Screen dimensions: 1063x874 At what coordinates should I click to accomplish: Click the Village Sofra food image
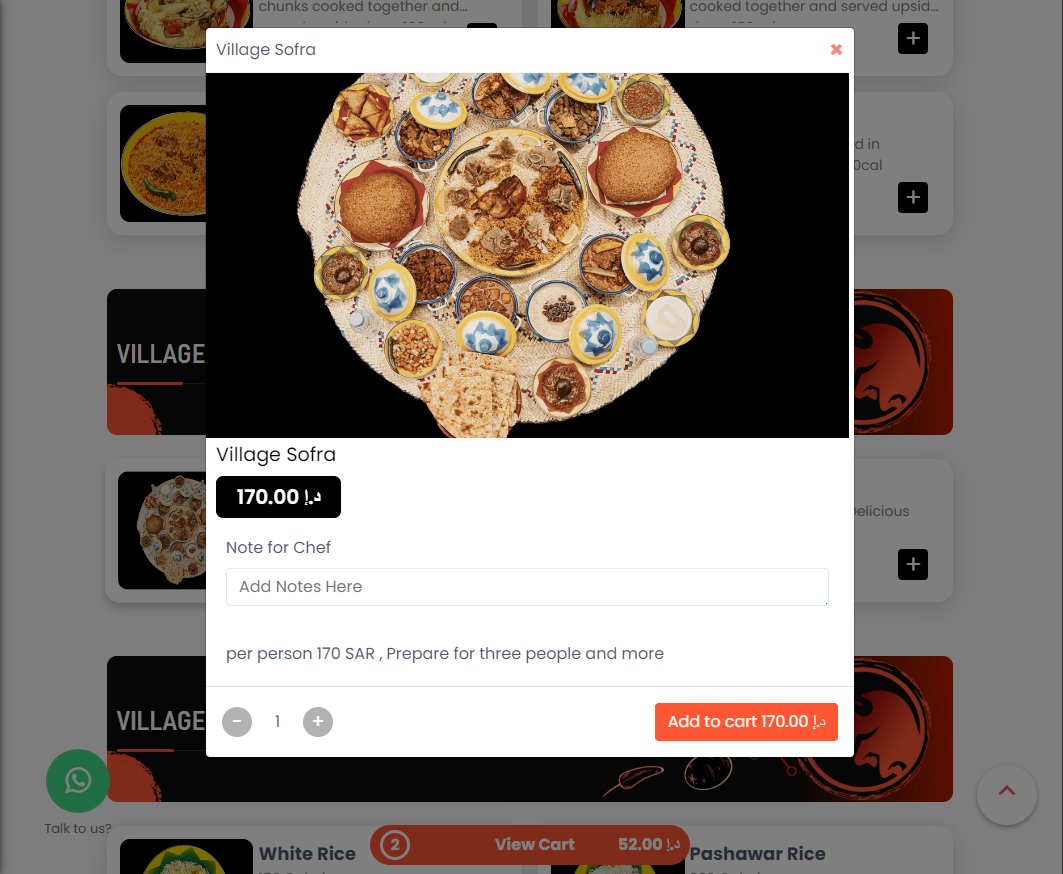tap(527, 255)
